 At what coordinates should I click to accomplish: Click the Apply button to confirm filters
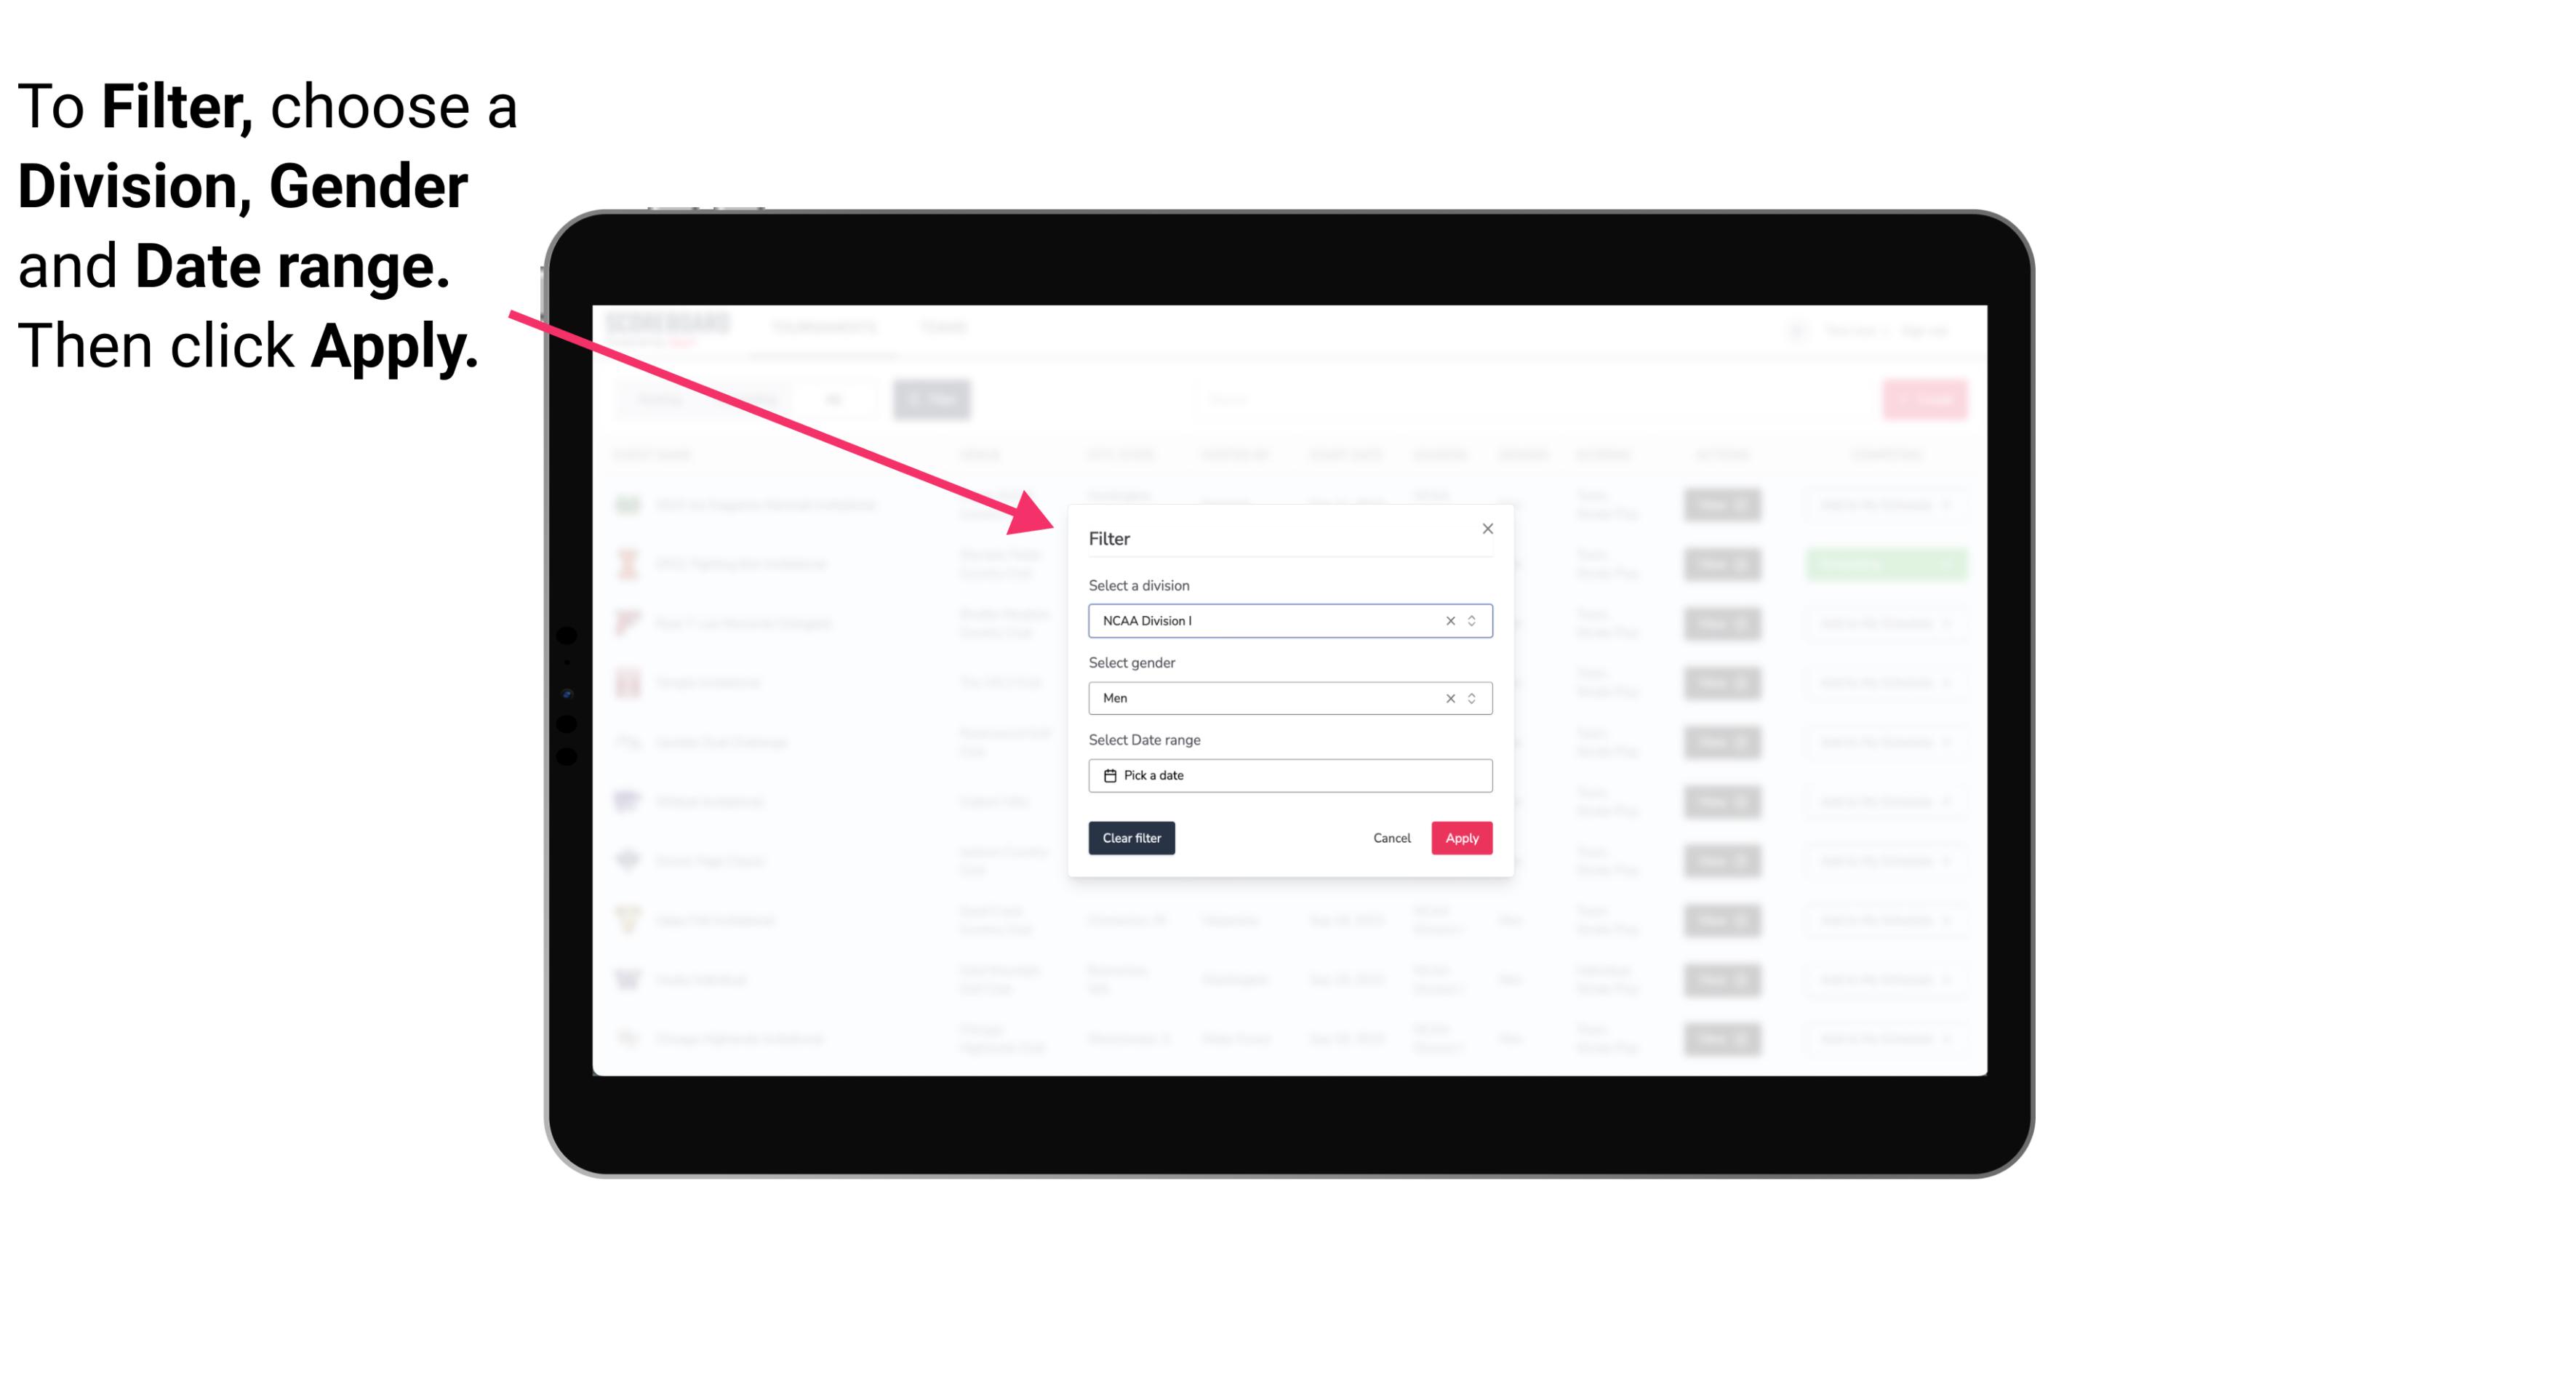pos(1461,838)
